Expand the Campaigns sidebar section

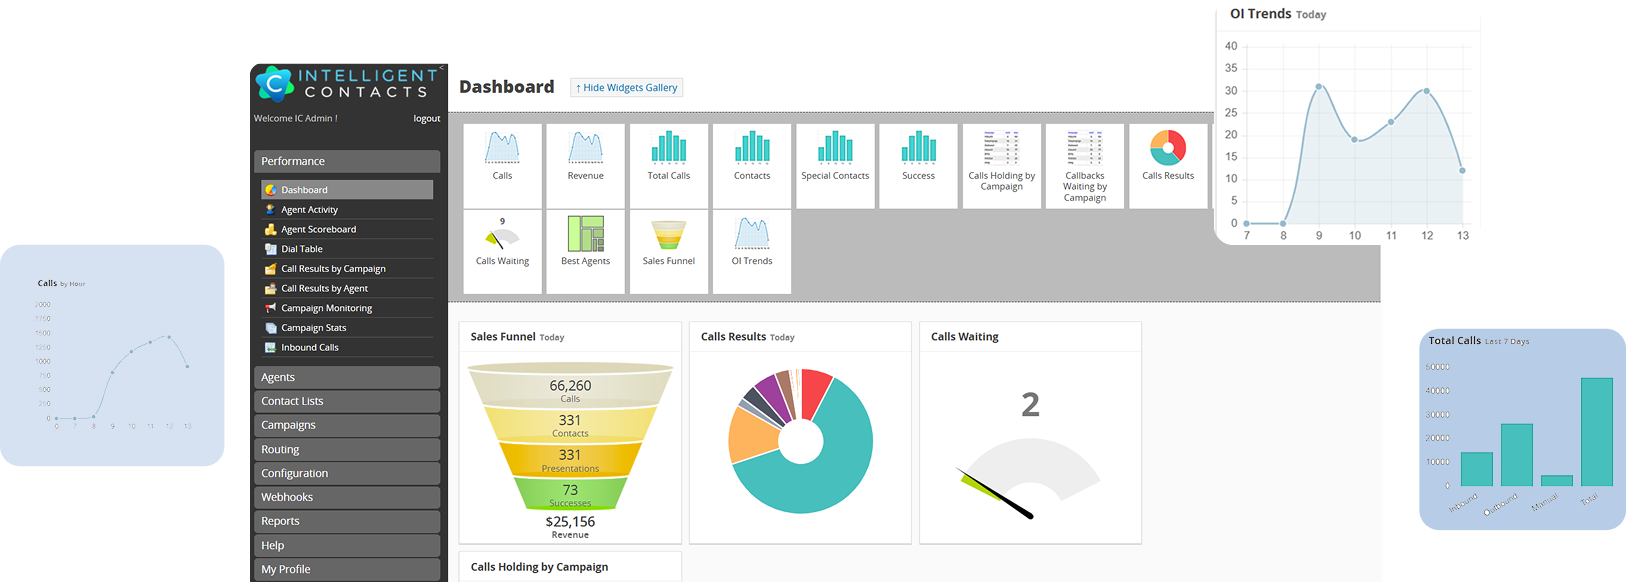[346, 425]
